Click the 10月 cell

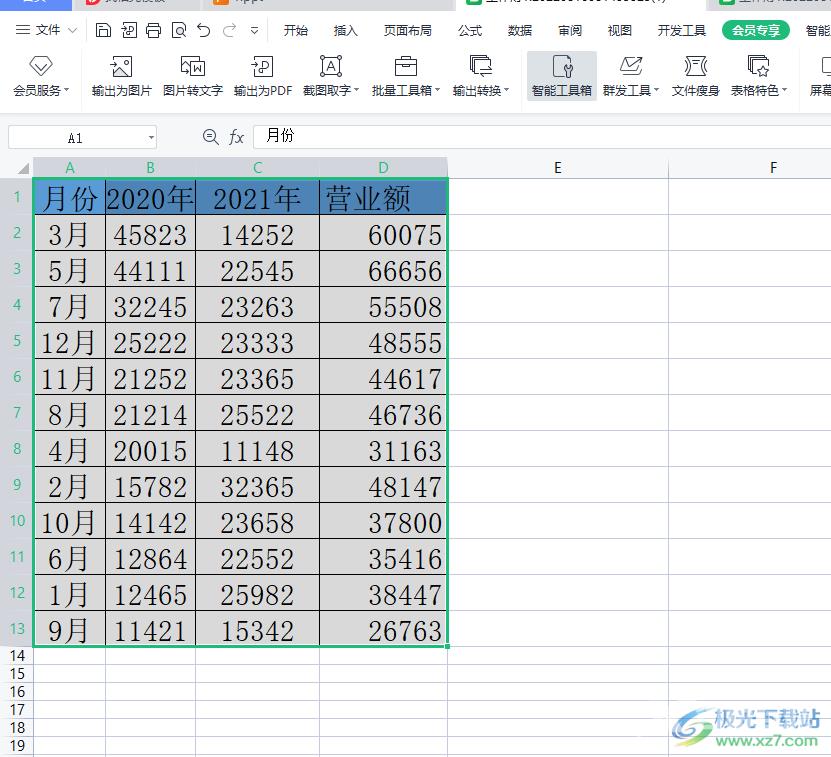tap(69, 521)
